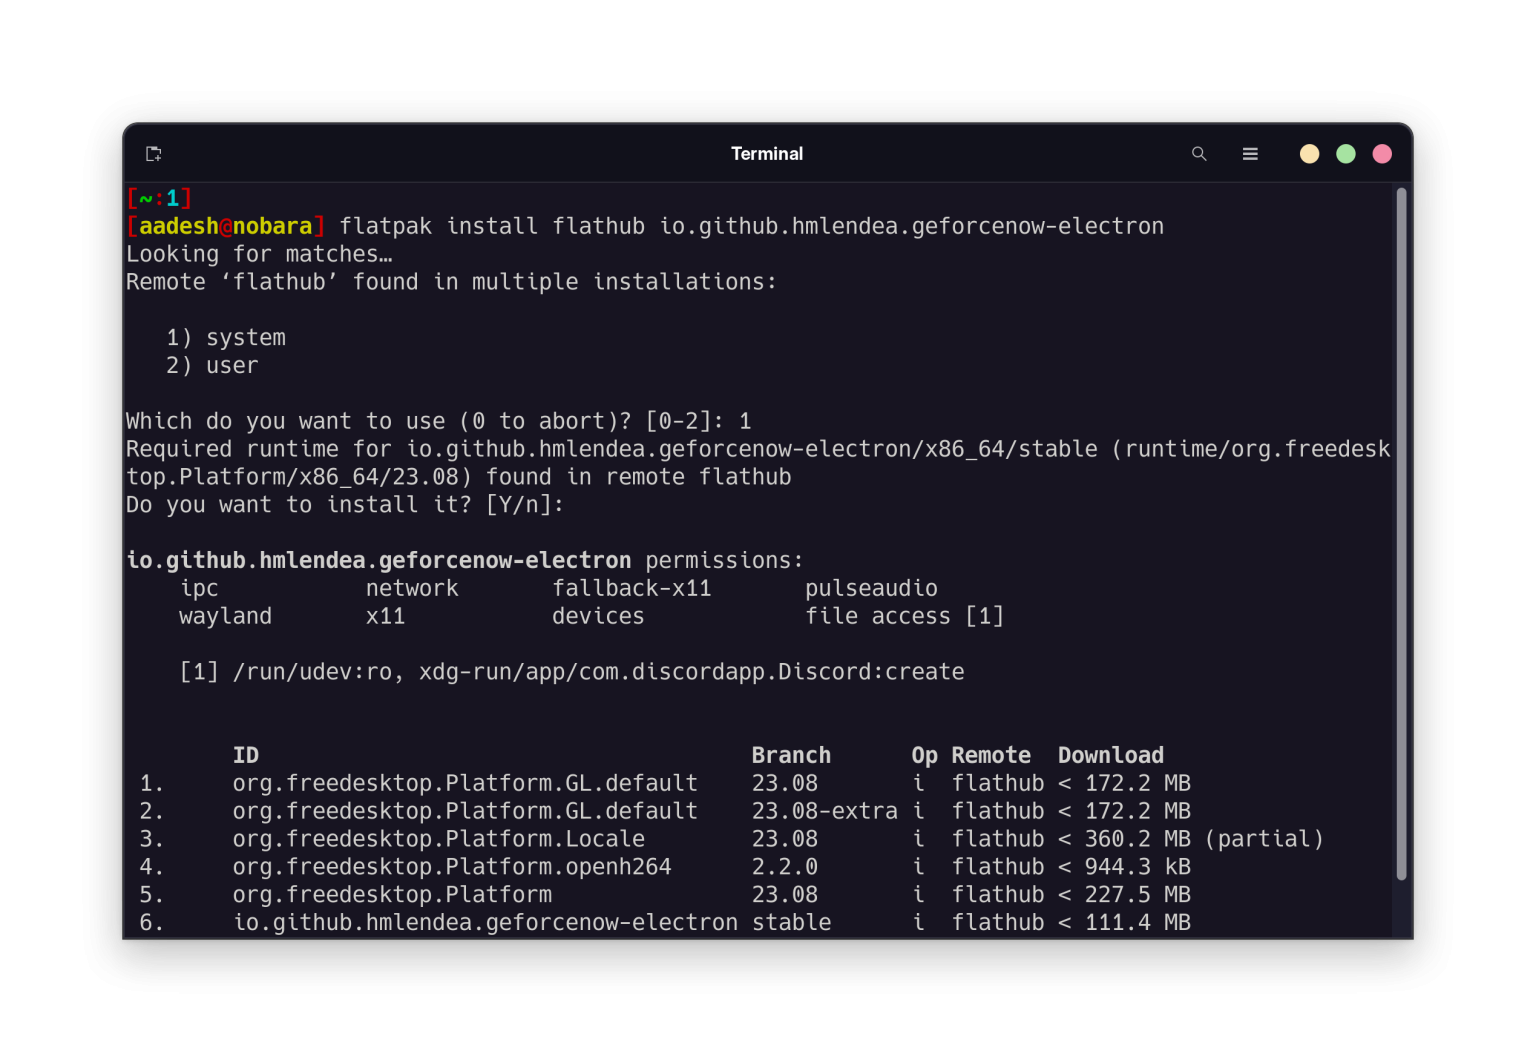Image resolution: width=1536 pixels, height=1062 pixels.
Task: Select the "aadesh@nobara" prompt text
Action: point(225,225)
